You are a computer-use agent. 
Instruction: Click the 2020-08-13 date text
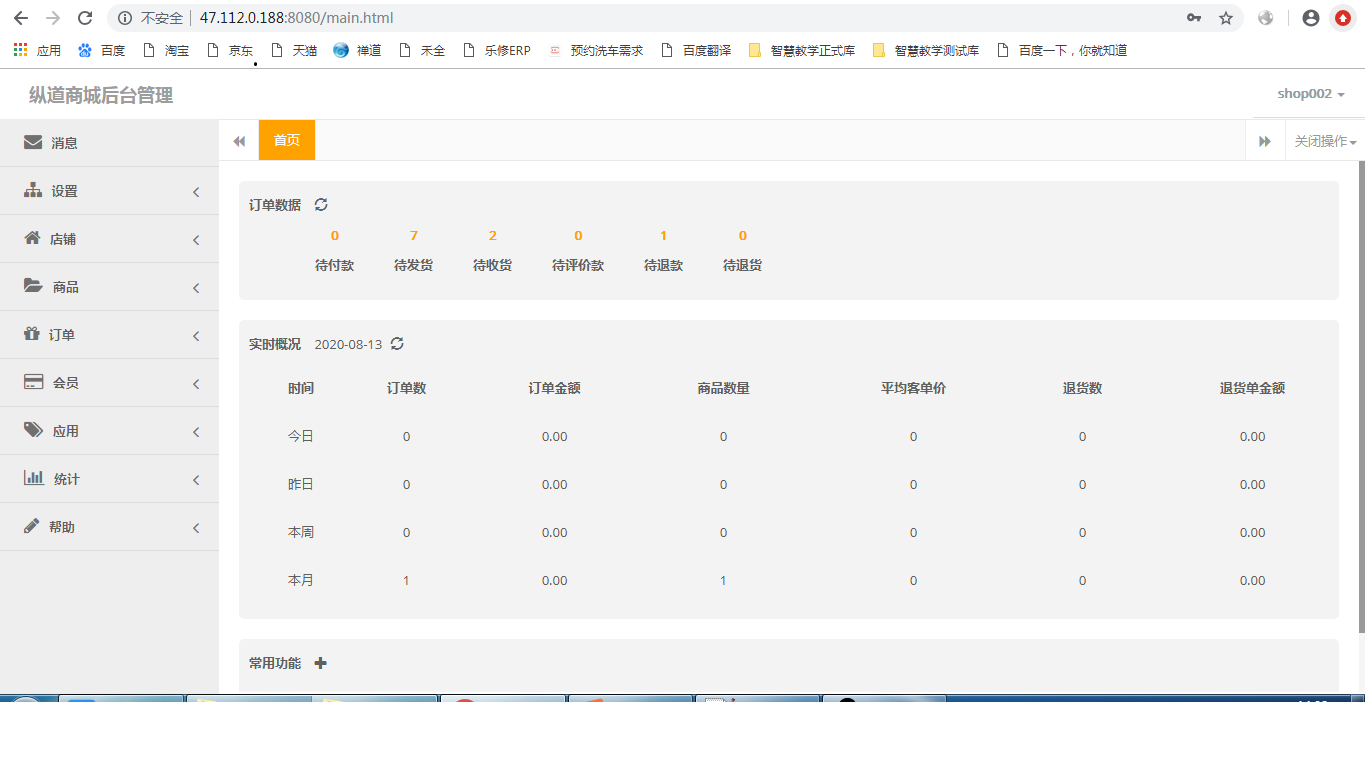pos(348,344)
